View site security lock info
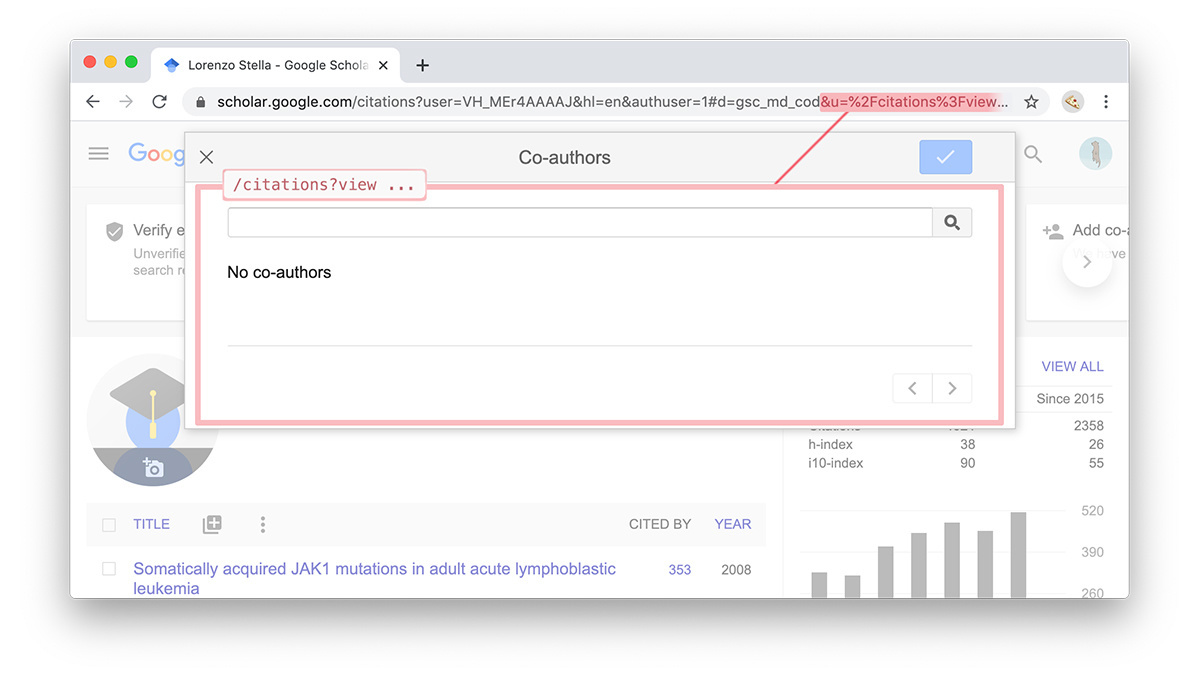The image size is (1200, 675). coord(201,102)
